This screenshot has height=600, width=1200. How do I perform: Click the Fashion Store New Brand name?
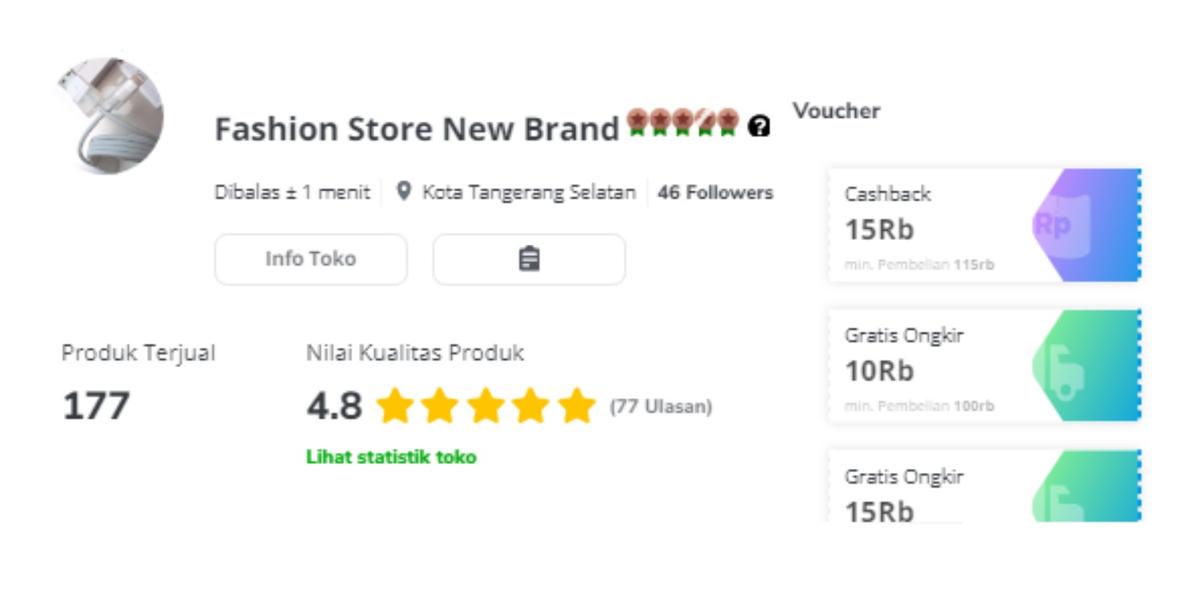coord(417,129)
